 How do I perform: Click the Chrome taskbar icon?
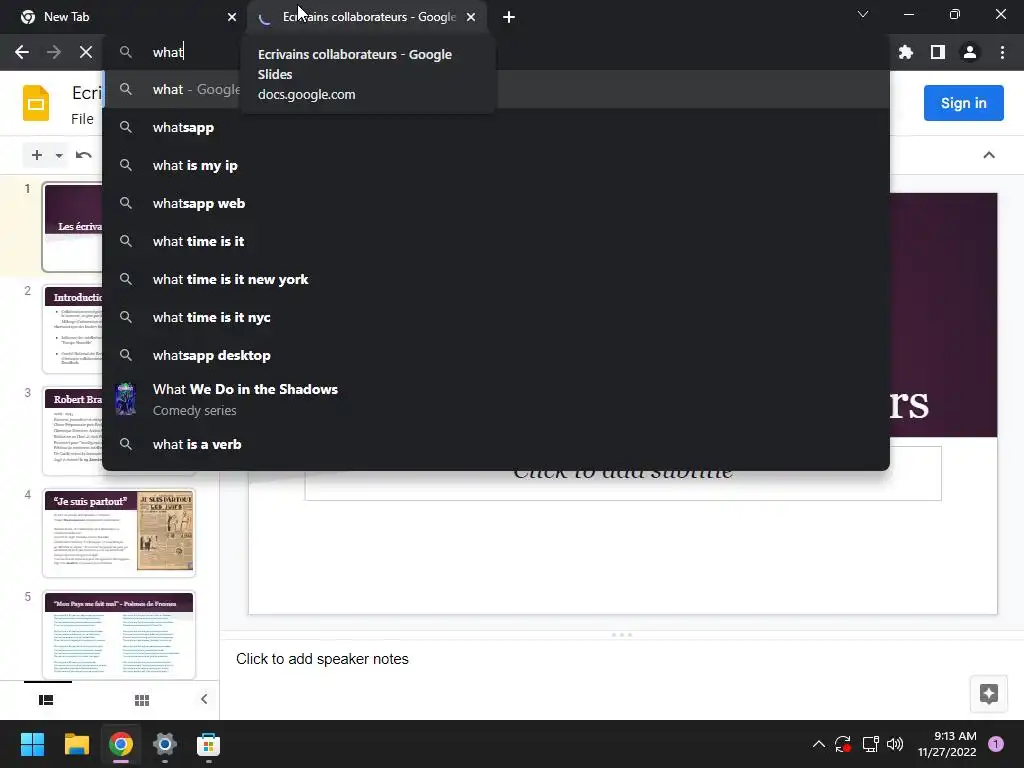click(x=121, y=744)
